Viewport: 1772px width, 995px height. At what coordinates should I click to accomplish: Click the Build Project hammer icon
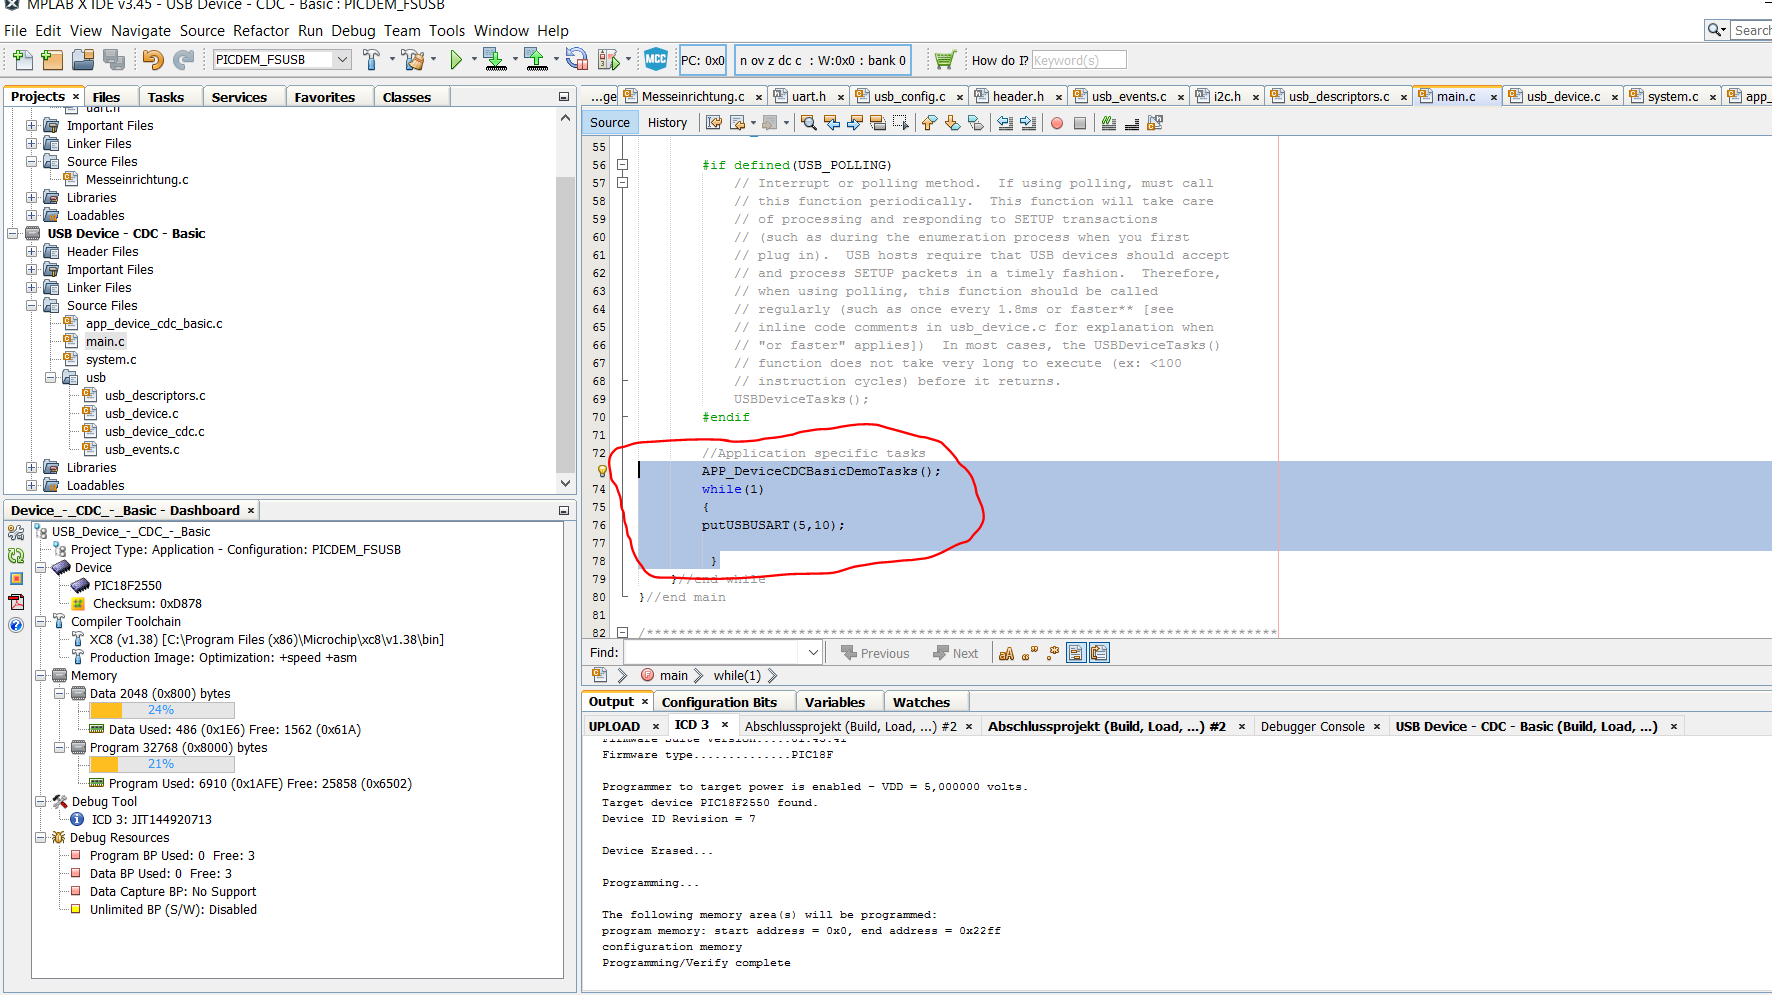(371, 60)
